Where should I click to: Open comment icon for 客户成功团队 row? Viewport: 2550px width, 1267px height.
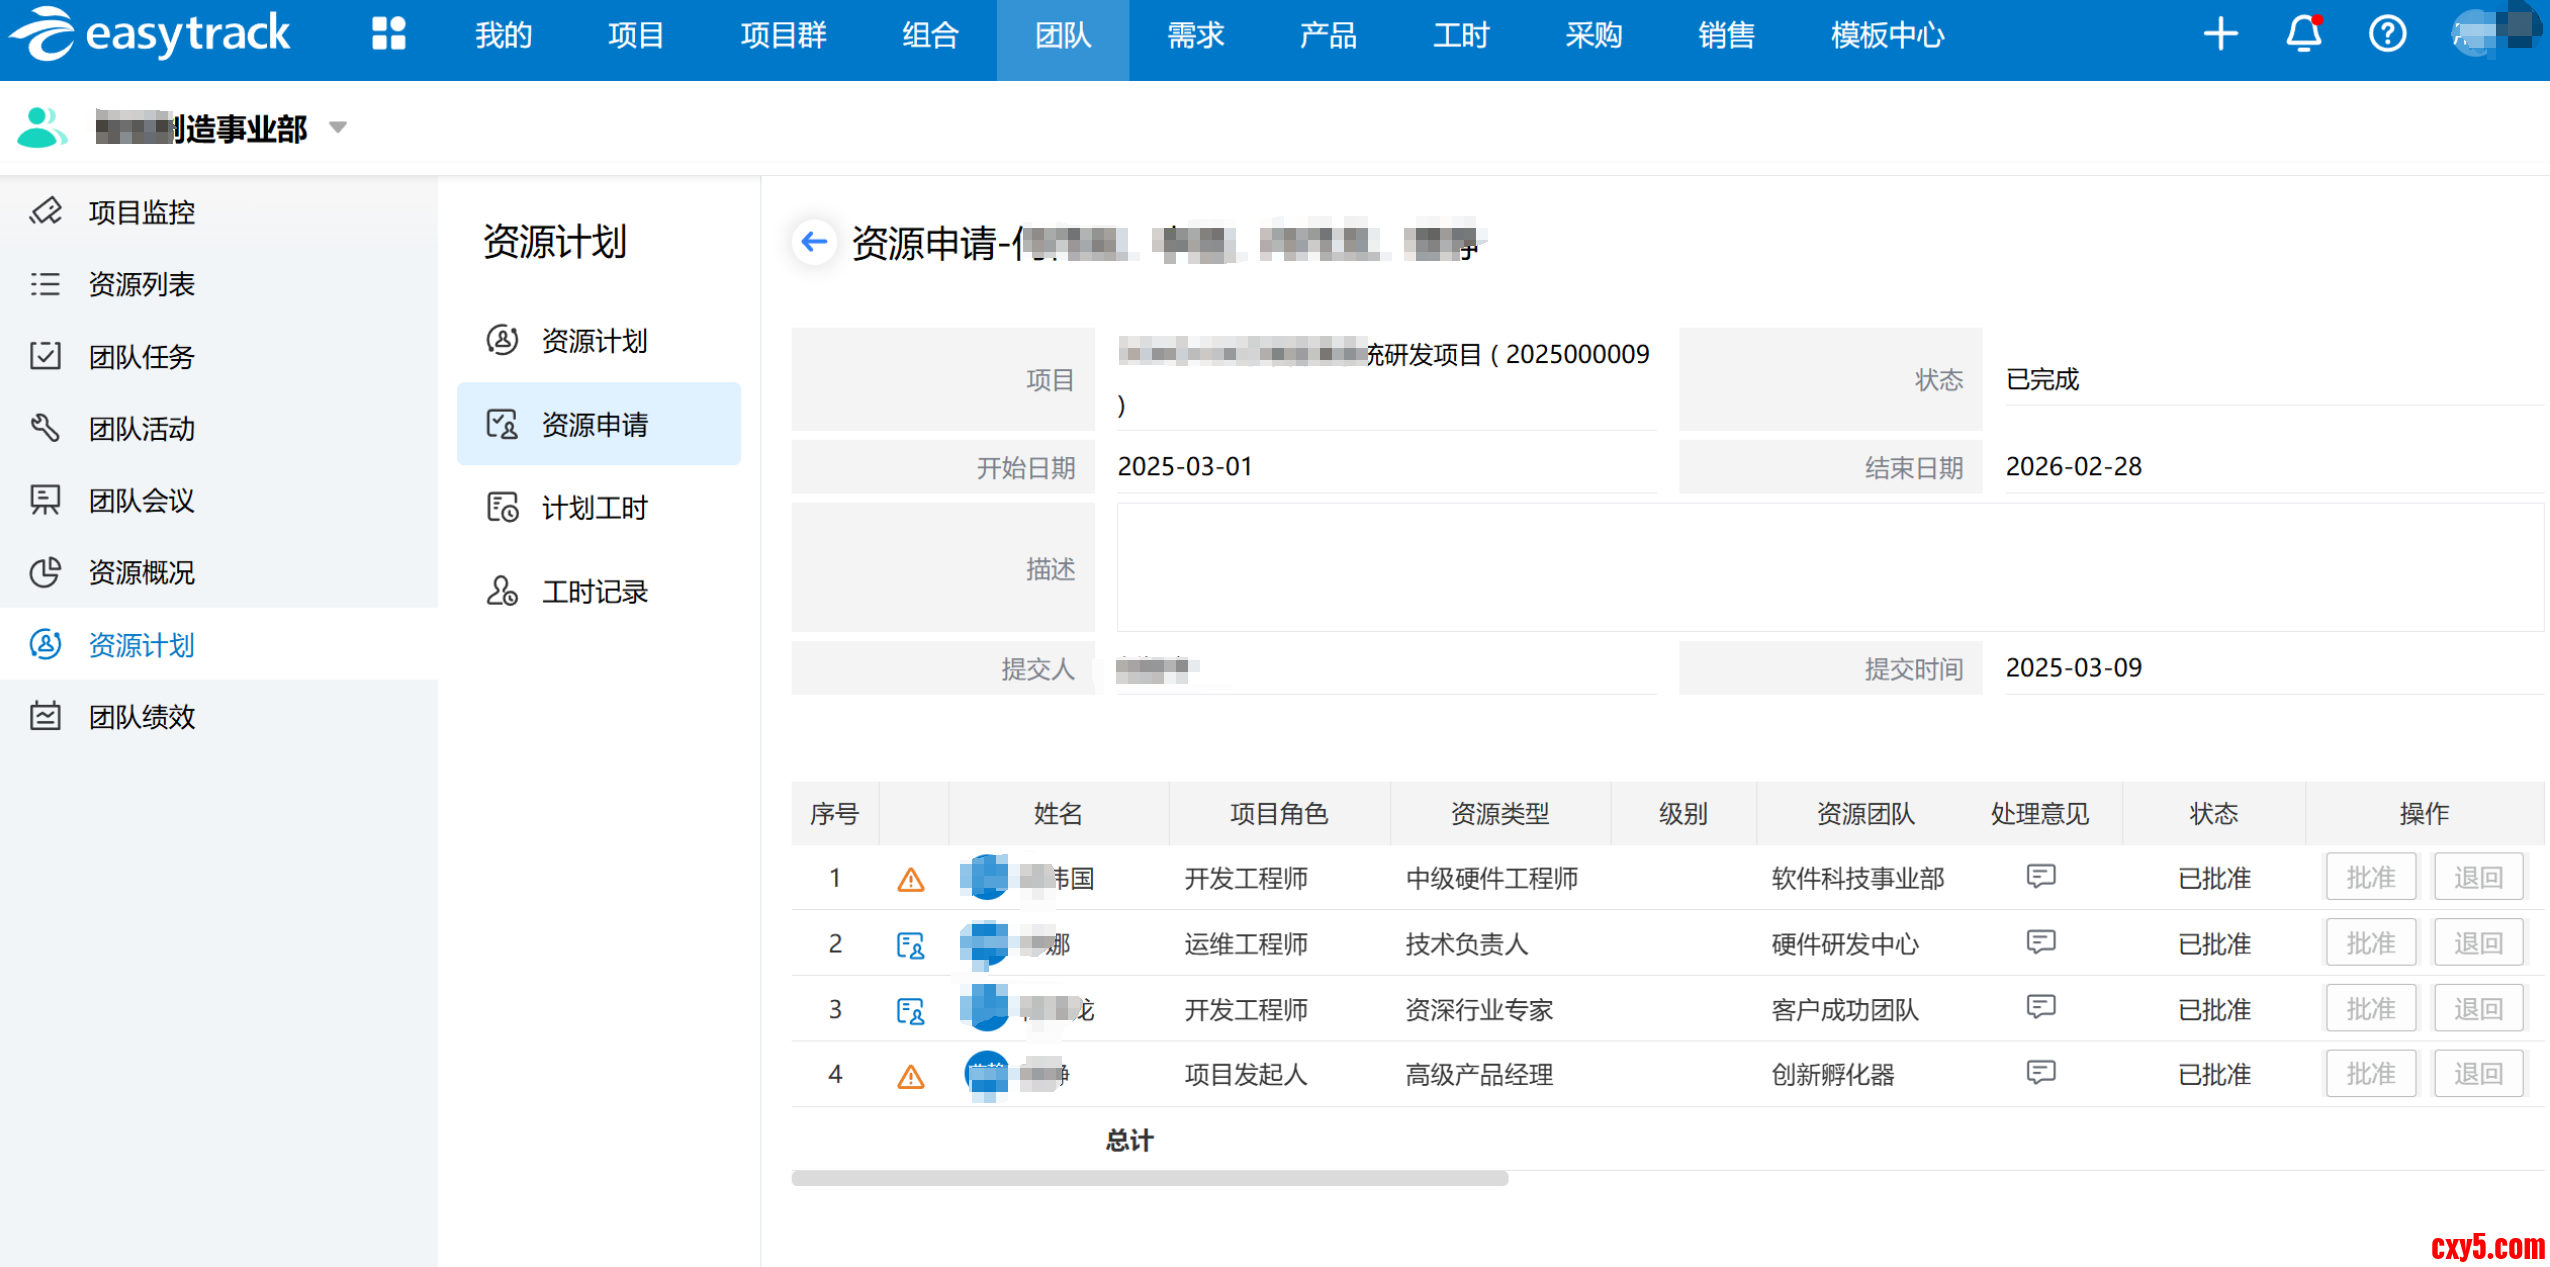coord(2040,1007)
